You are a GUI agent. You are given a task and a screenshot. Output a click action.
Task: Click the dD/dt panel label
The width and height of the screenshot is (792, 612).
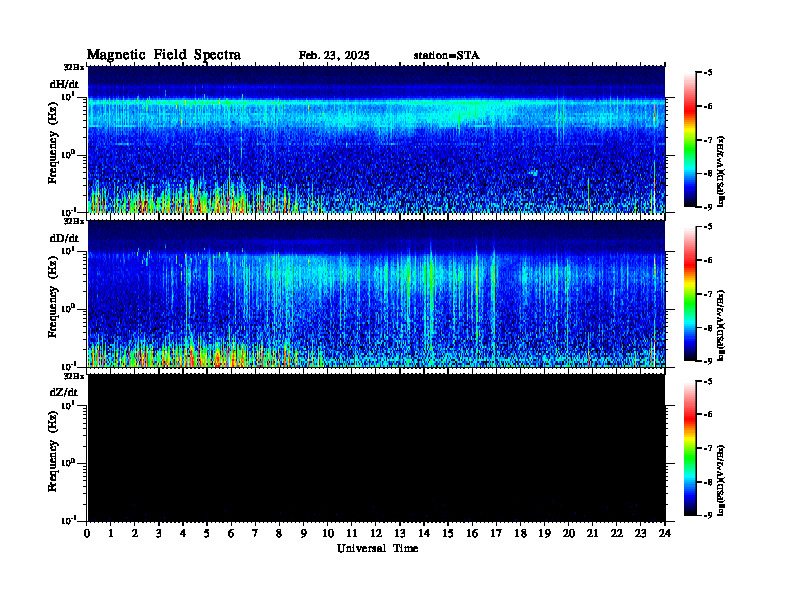64,238
